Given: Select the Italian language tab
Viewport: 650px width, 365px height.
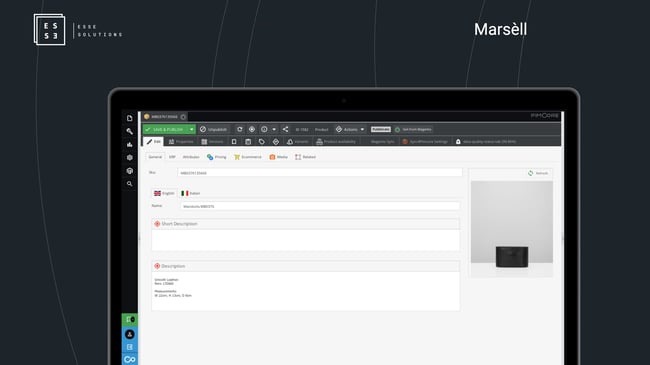Looking at the screenshot, I should tap(191, 193).
